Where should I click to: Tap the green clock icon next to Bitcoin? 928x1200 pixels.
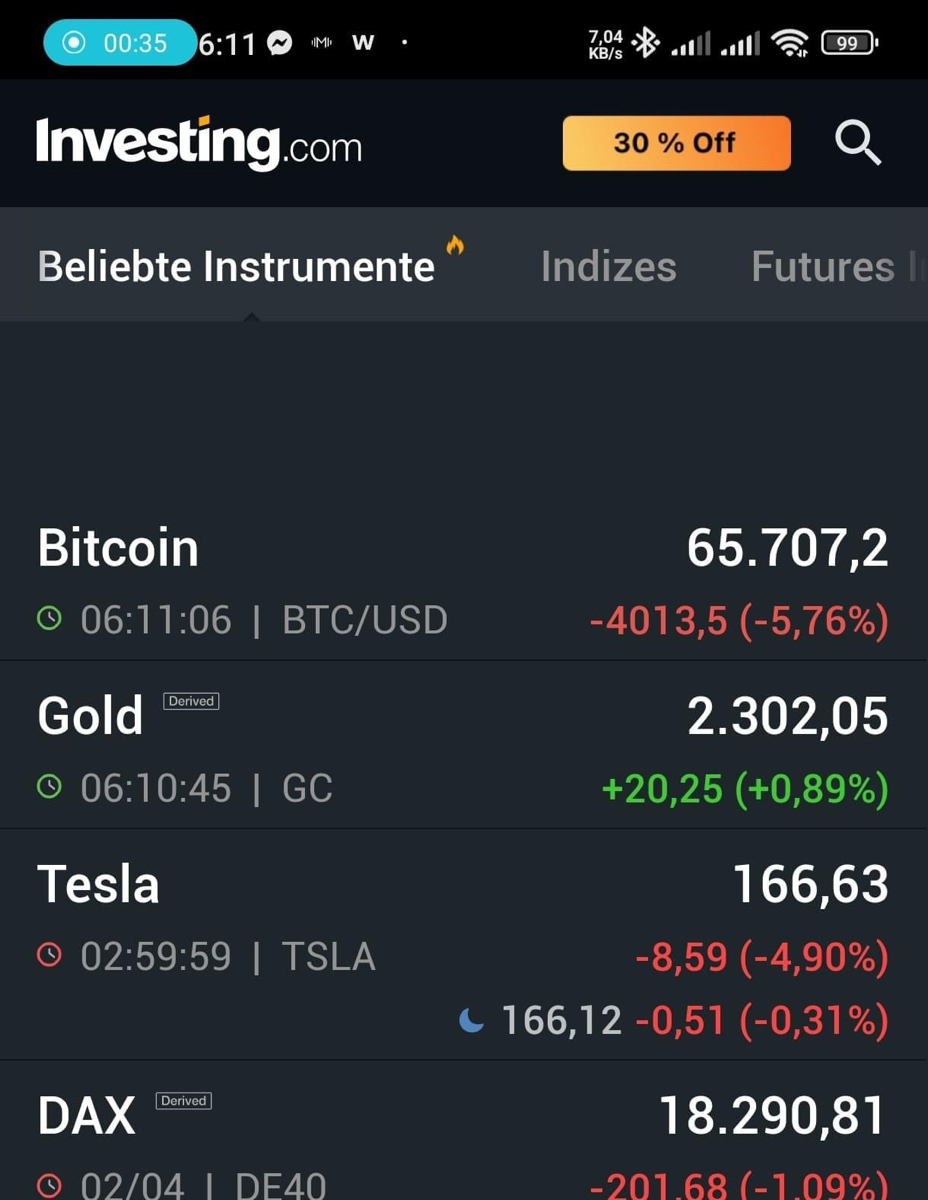[49, 620]
